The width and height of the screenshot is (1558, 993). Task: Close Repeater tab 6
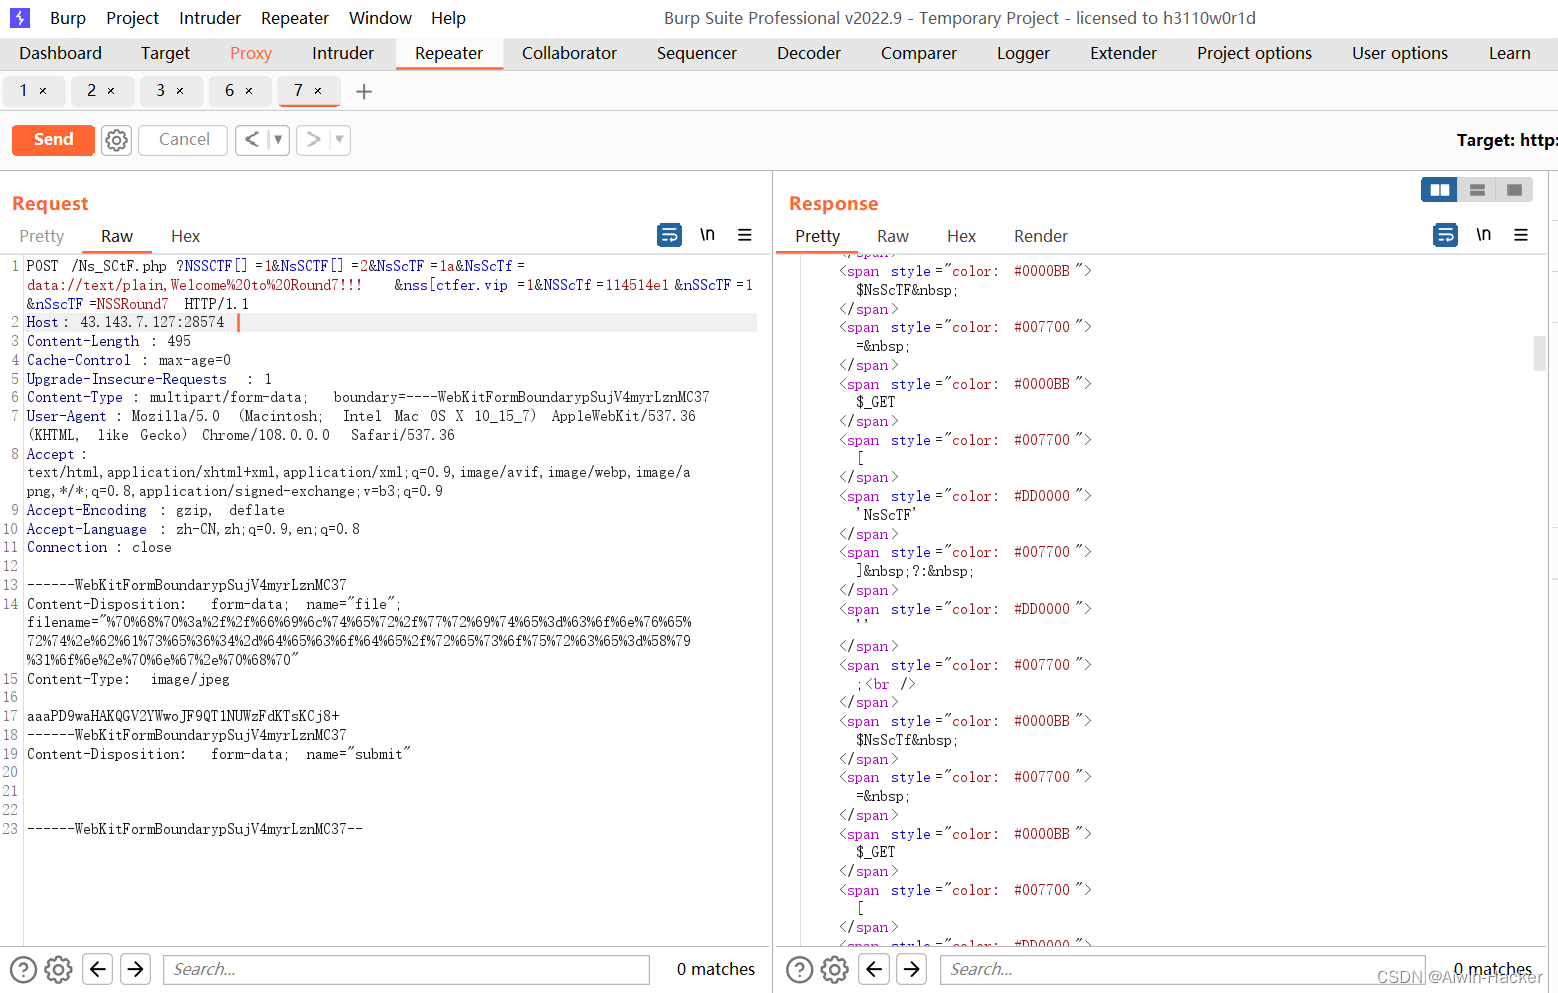249,91
